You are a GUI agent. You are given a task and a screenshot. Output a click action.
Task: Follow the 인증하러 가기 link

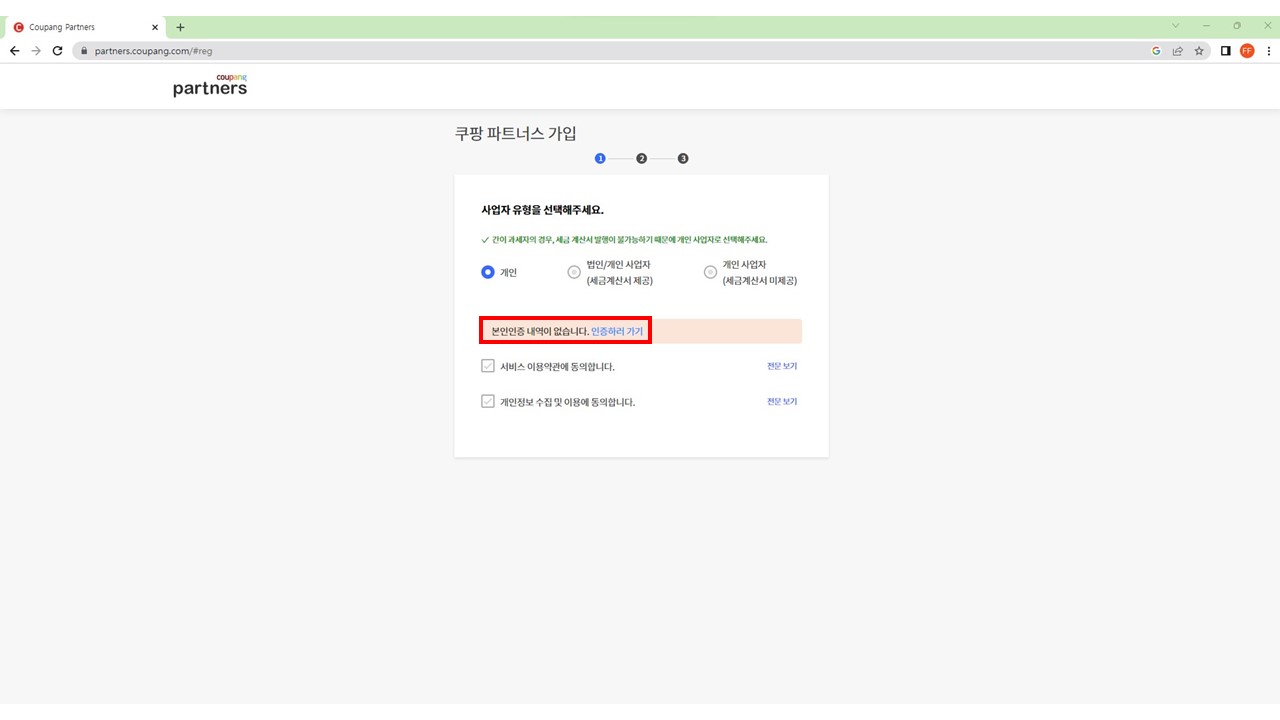pos(617,331)
